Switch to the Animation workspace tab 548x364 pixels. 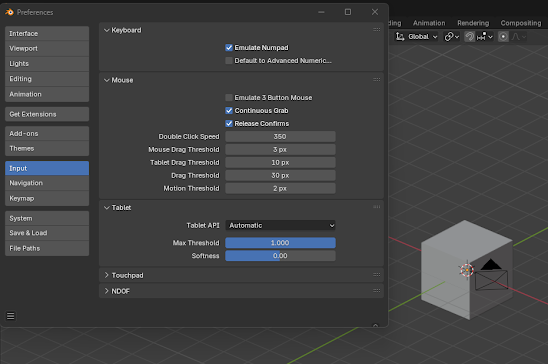(x=429, y=23)
